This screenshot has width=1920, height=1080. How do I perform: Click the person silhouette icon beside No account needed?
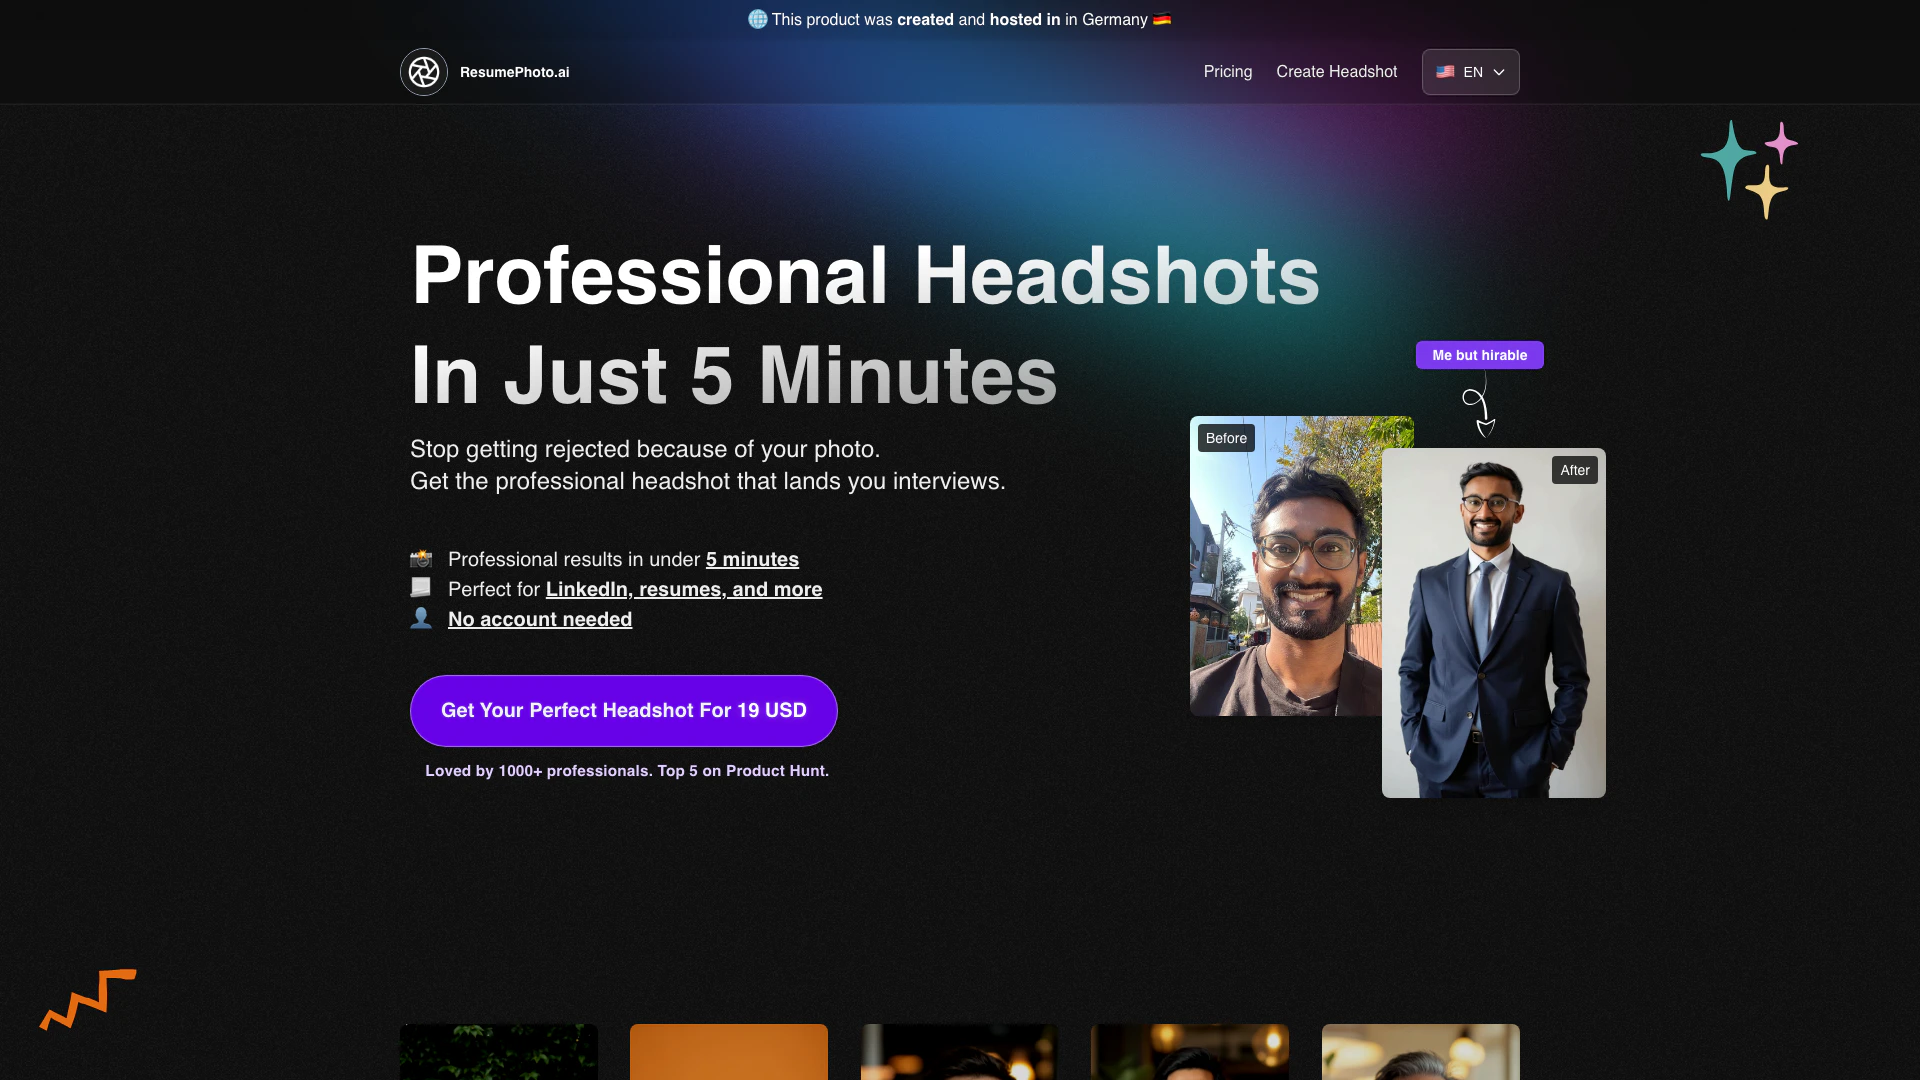point(421,618)
